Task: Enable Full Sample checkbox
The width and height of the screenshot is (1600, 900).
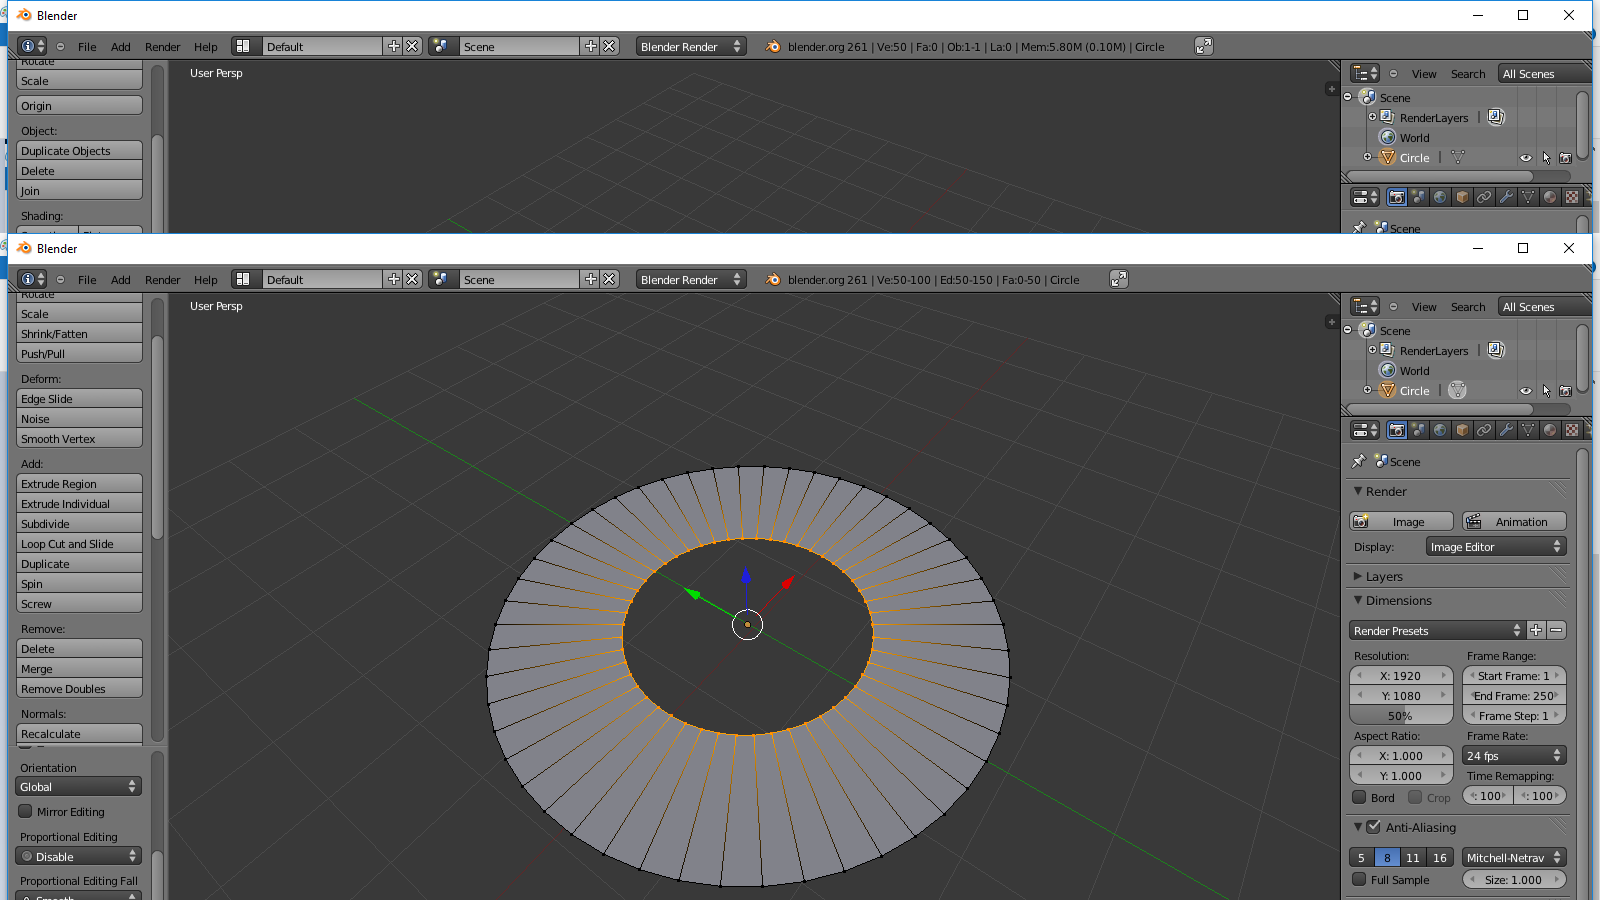Action: (x=1359, y=879)
